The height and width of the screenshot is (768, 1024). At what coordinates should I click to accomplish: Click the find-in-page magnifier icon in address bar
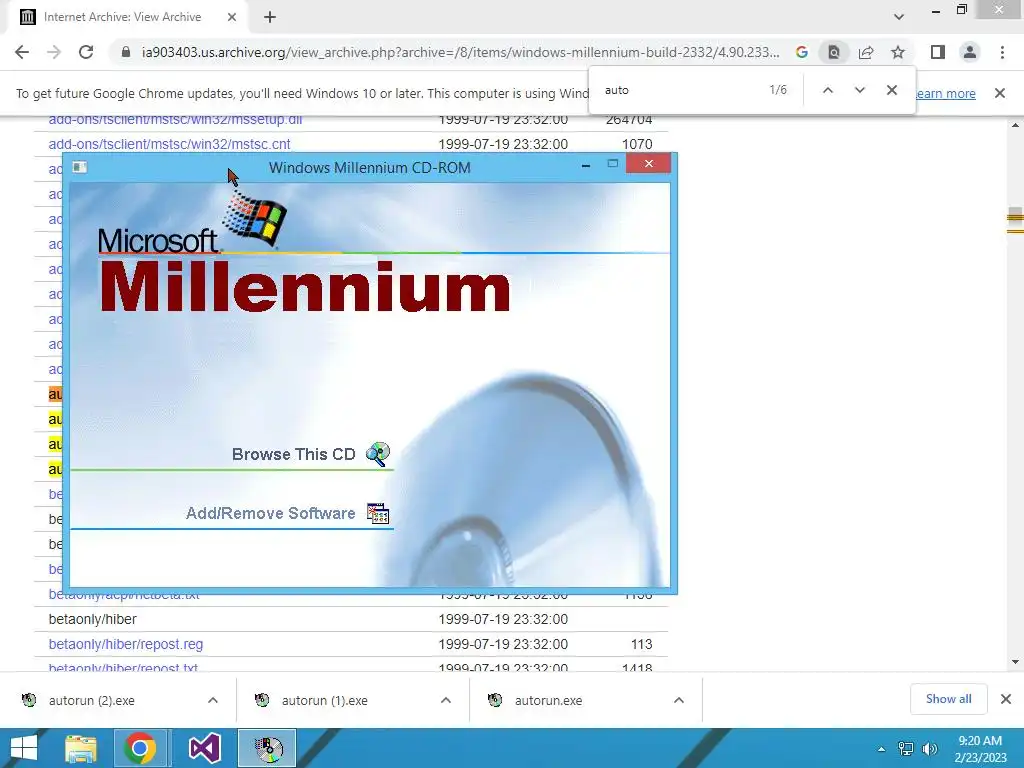[834, 52]
